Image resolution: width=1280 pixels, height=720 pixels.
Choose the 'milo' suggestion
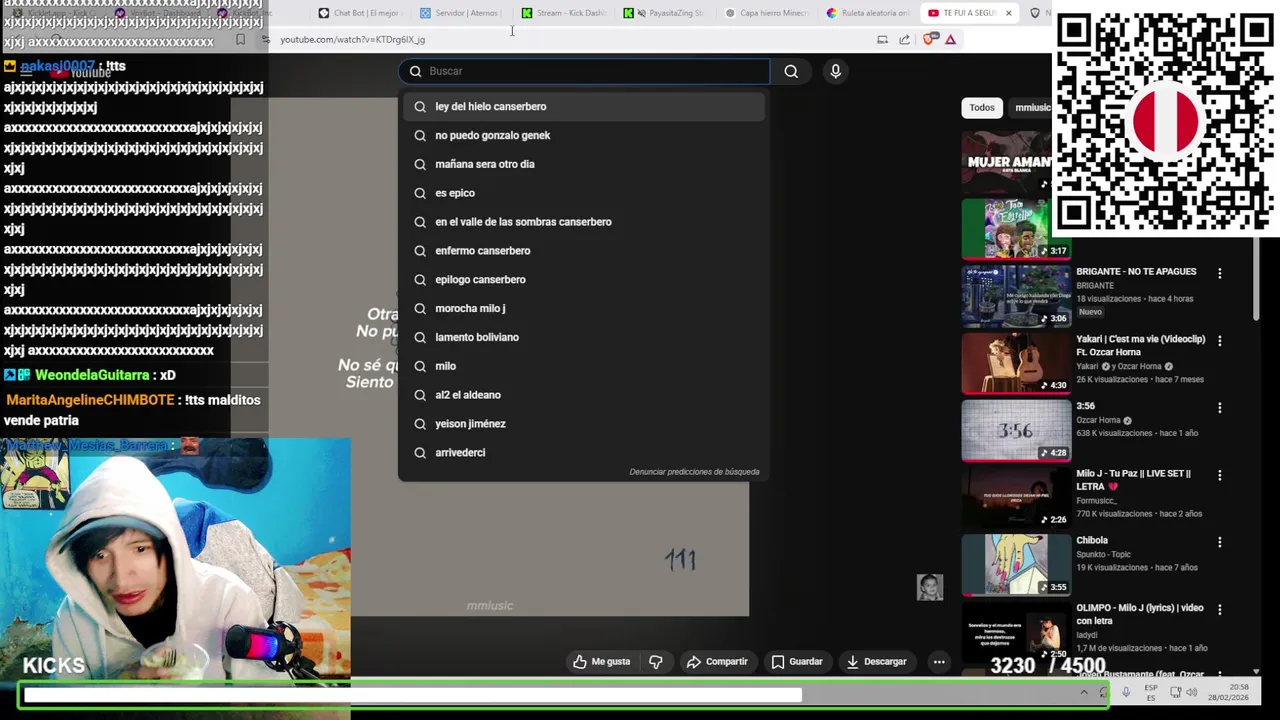(x=584, y=366)
